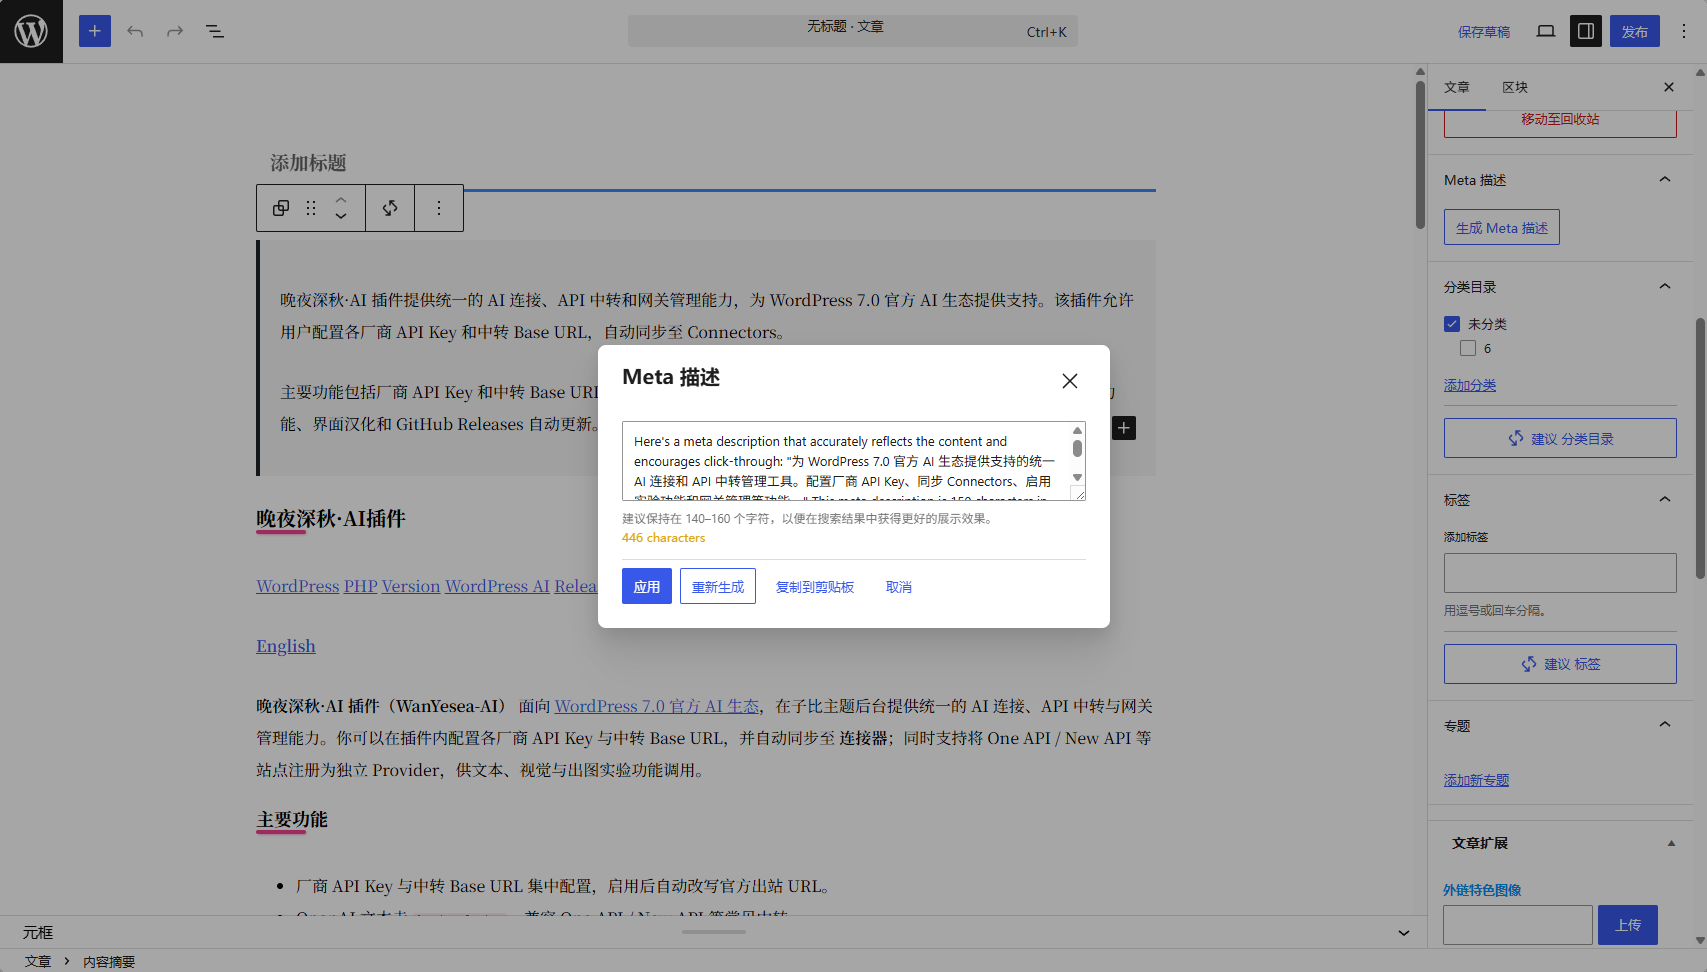This screenshot has width=1707, height=972.
Task: Open block toolbar options menu
Action: [x=439, y=208]
